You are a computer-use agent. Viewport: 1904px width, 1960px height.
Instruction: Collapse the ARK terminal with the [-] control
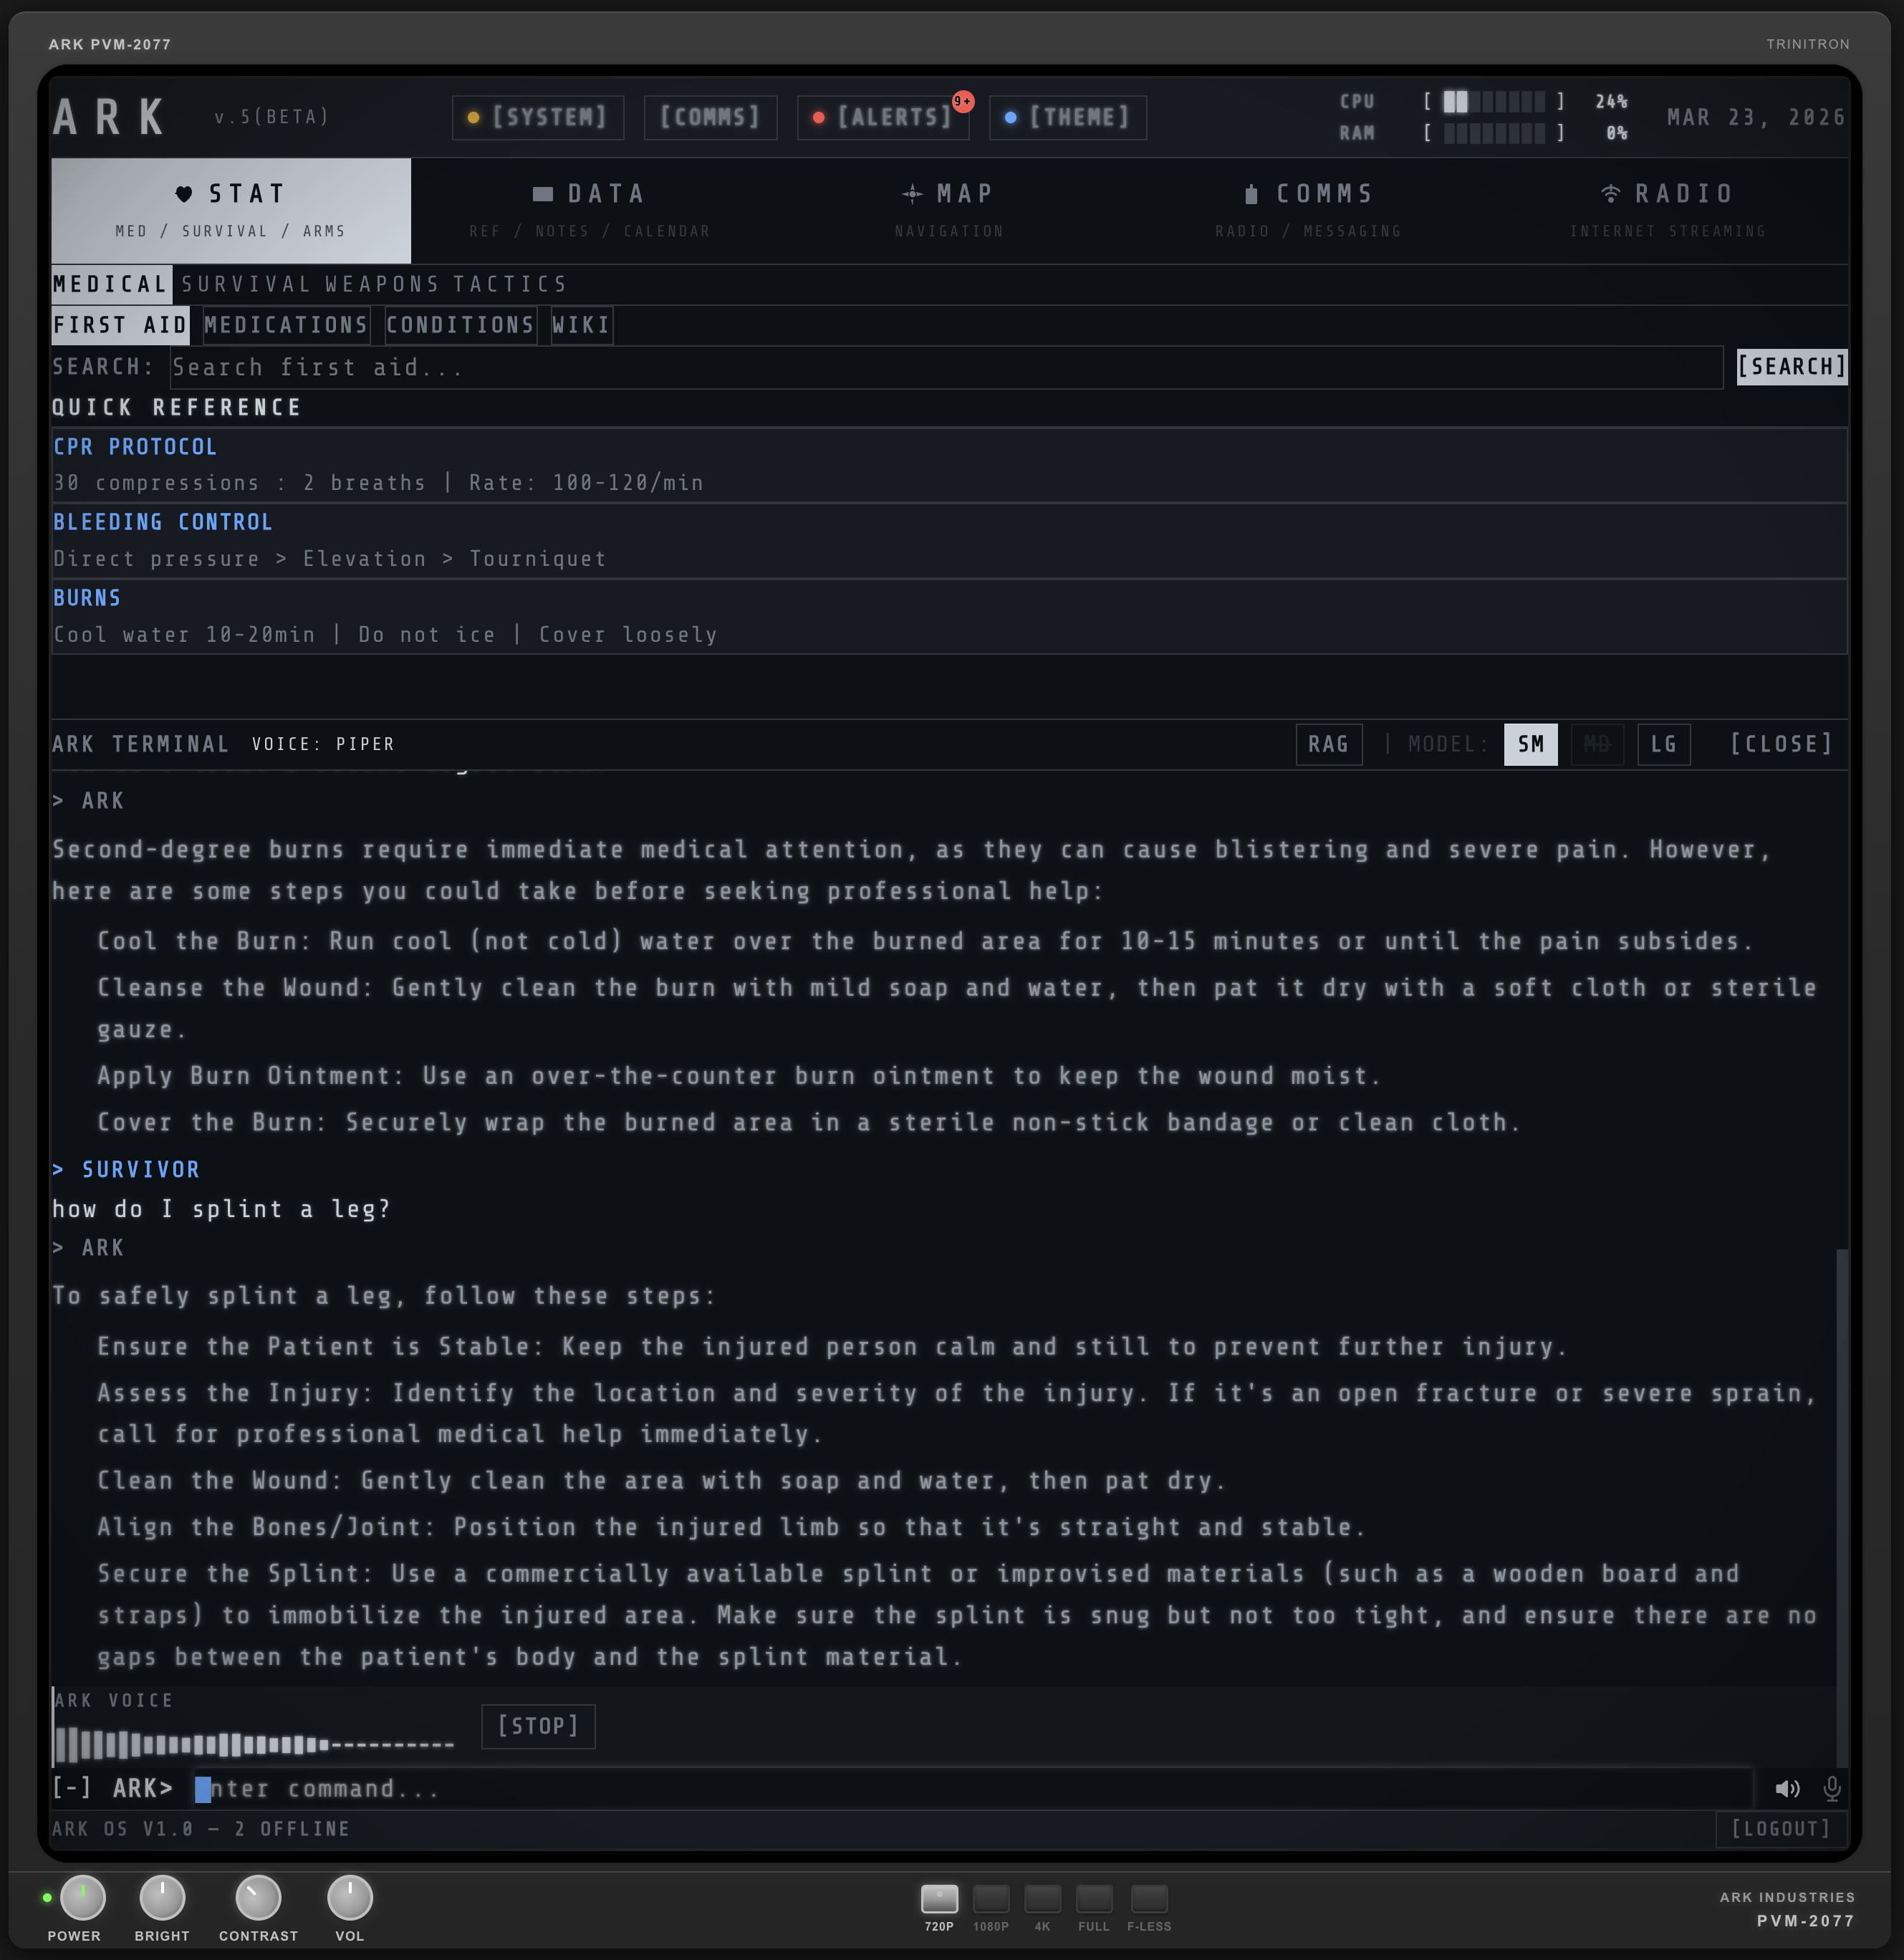71,1789
